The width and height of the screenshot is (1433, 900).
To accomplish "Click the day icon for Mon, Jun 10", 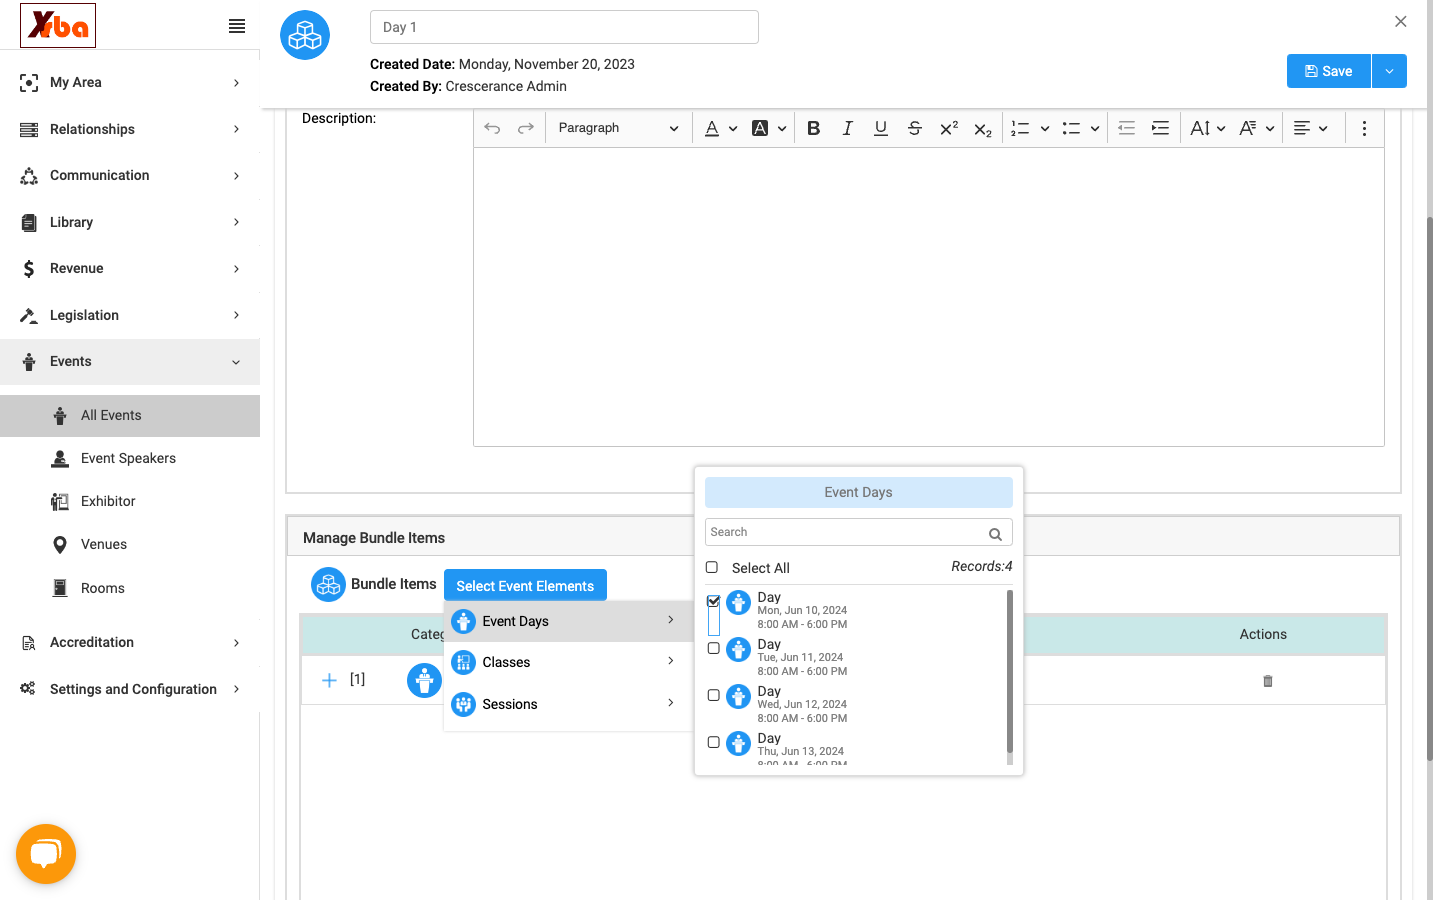I will coord(738,602).
